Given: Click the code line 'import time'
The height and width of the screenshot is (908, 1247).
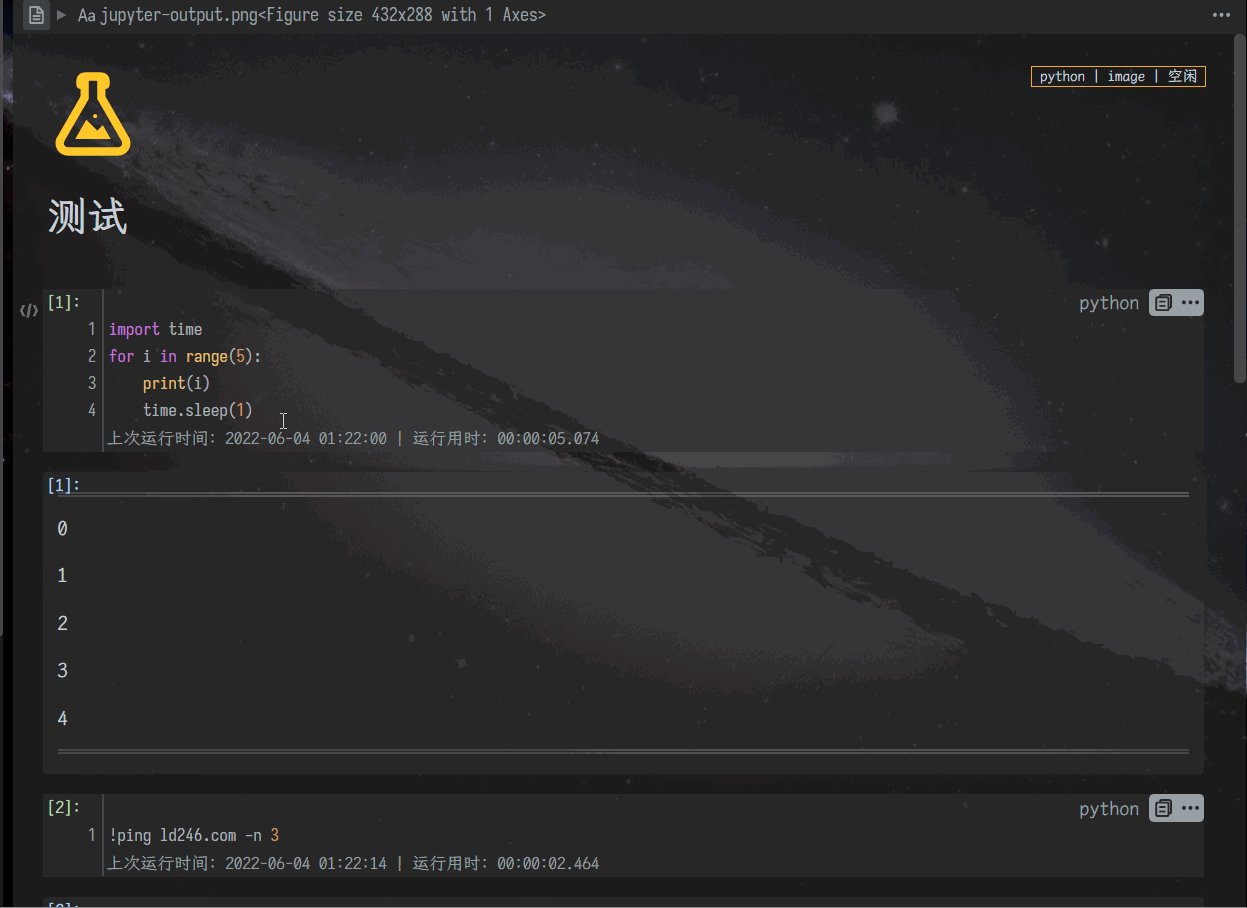Looking at the screenshot, I should click(155, 329).
